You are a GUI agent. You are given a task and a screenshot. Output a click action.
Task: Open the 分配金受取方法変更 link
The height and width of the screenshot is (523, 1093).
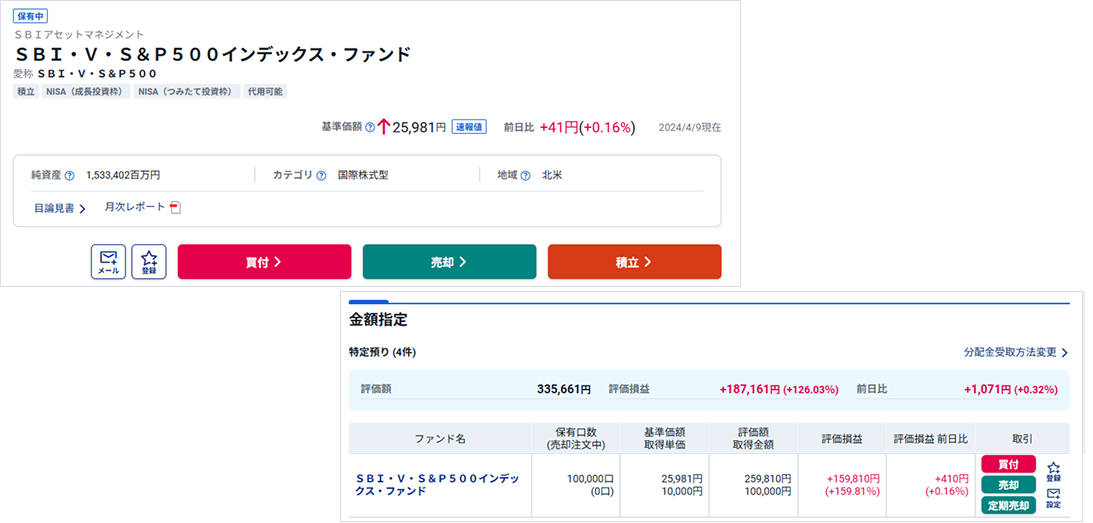tap(1016, 353)
